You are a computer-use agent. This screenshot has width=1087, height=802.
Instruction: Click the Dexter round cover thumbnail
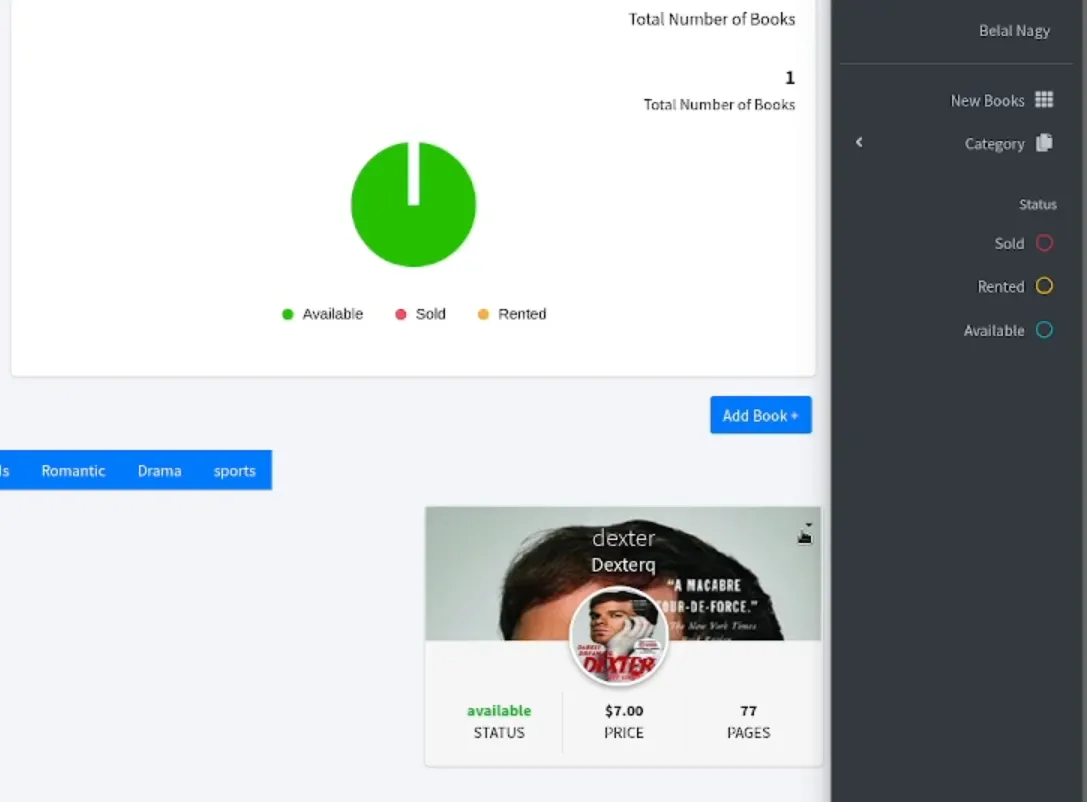point(618,636)
